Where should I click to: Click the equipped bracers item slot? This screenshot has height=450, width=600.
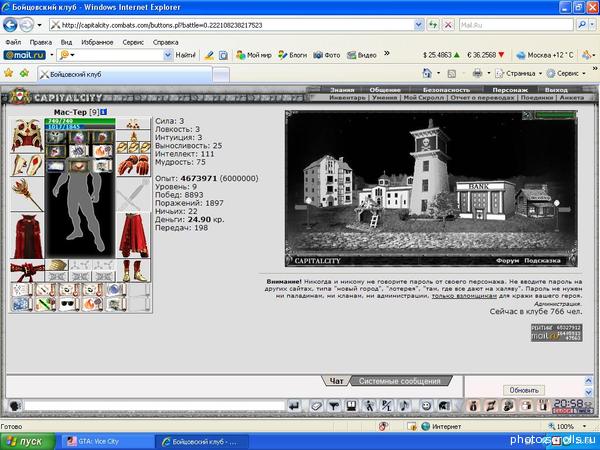coord(27,165)
